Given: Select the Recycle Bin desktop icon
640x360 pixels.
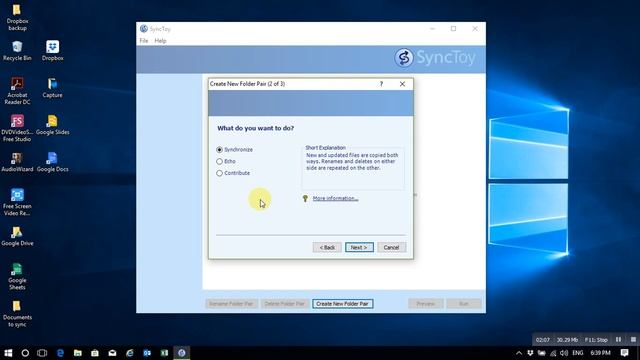Looking at the screenshot, I should [x=17, y=51].
